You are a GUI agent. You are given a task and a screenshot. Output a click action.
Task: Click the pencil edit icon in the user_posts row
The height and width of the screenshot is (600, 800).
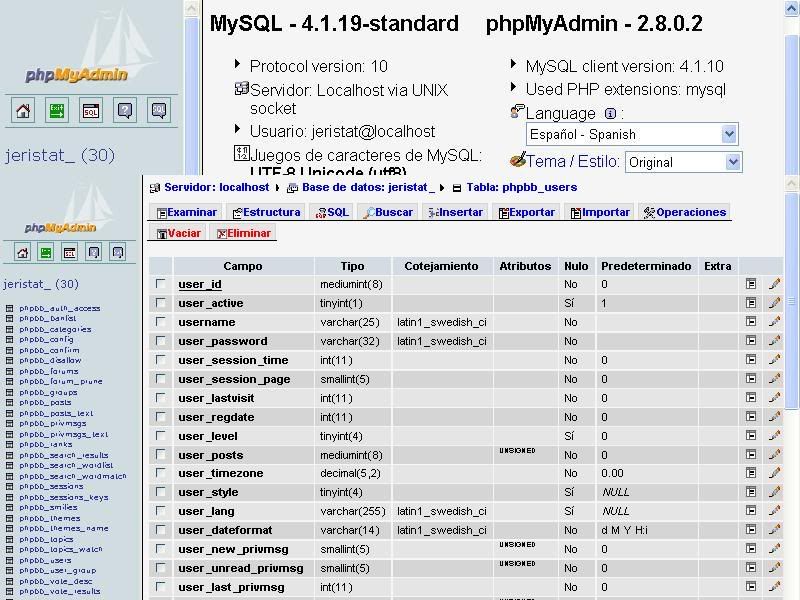click(774, 454)
